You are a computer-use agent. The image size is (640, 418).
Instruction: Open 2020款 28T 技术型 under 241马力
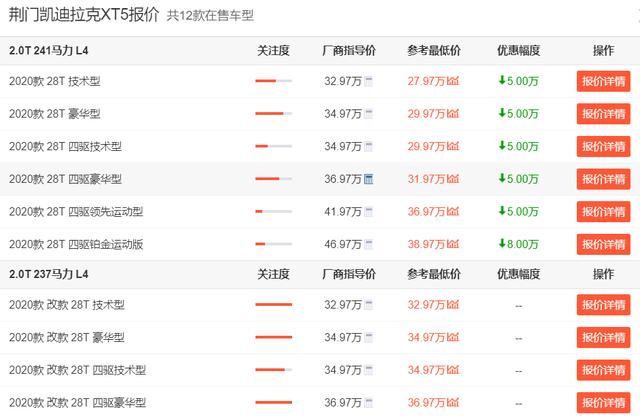click(55, 81)
